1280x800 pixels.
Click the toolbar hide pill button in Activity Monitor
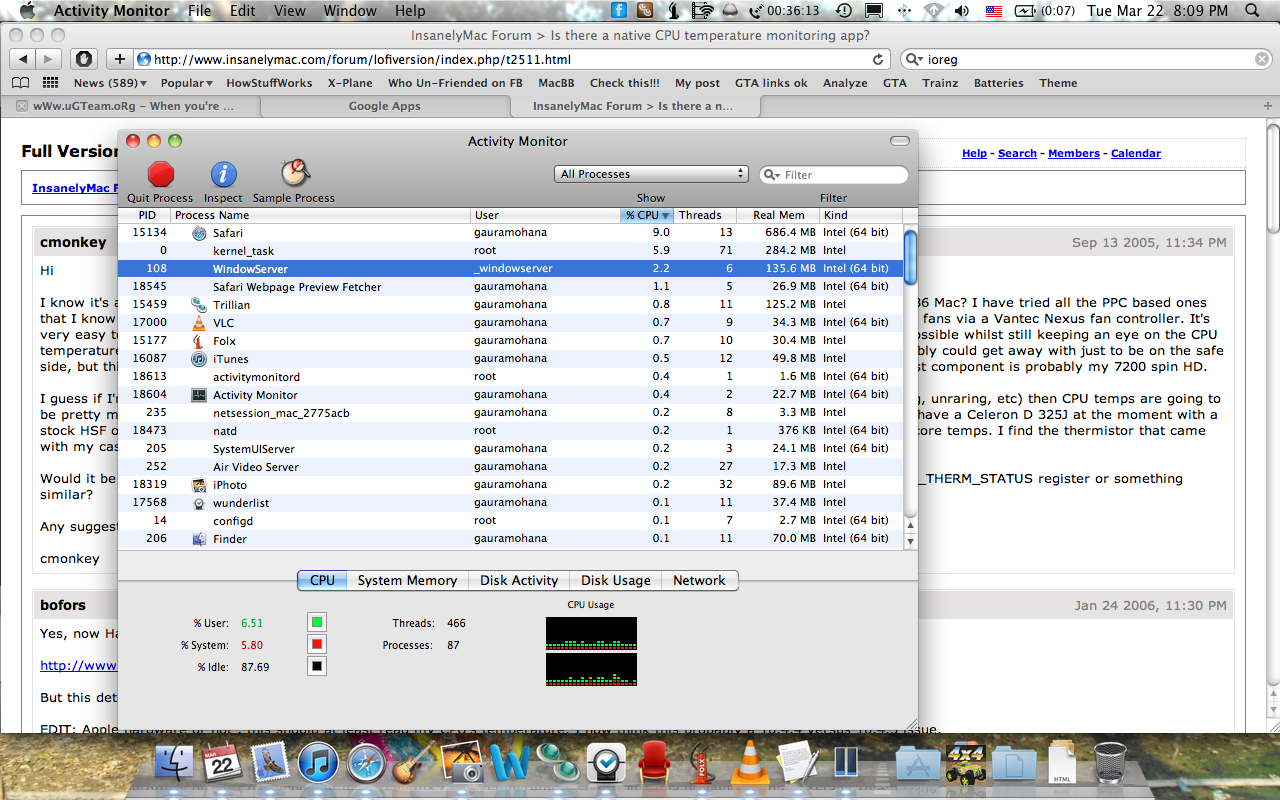pos(900,141)
